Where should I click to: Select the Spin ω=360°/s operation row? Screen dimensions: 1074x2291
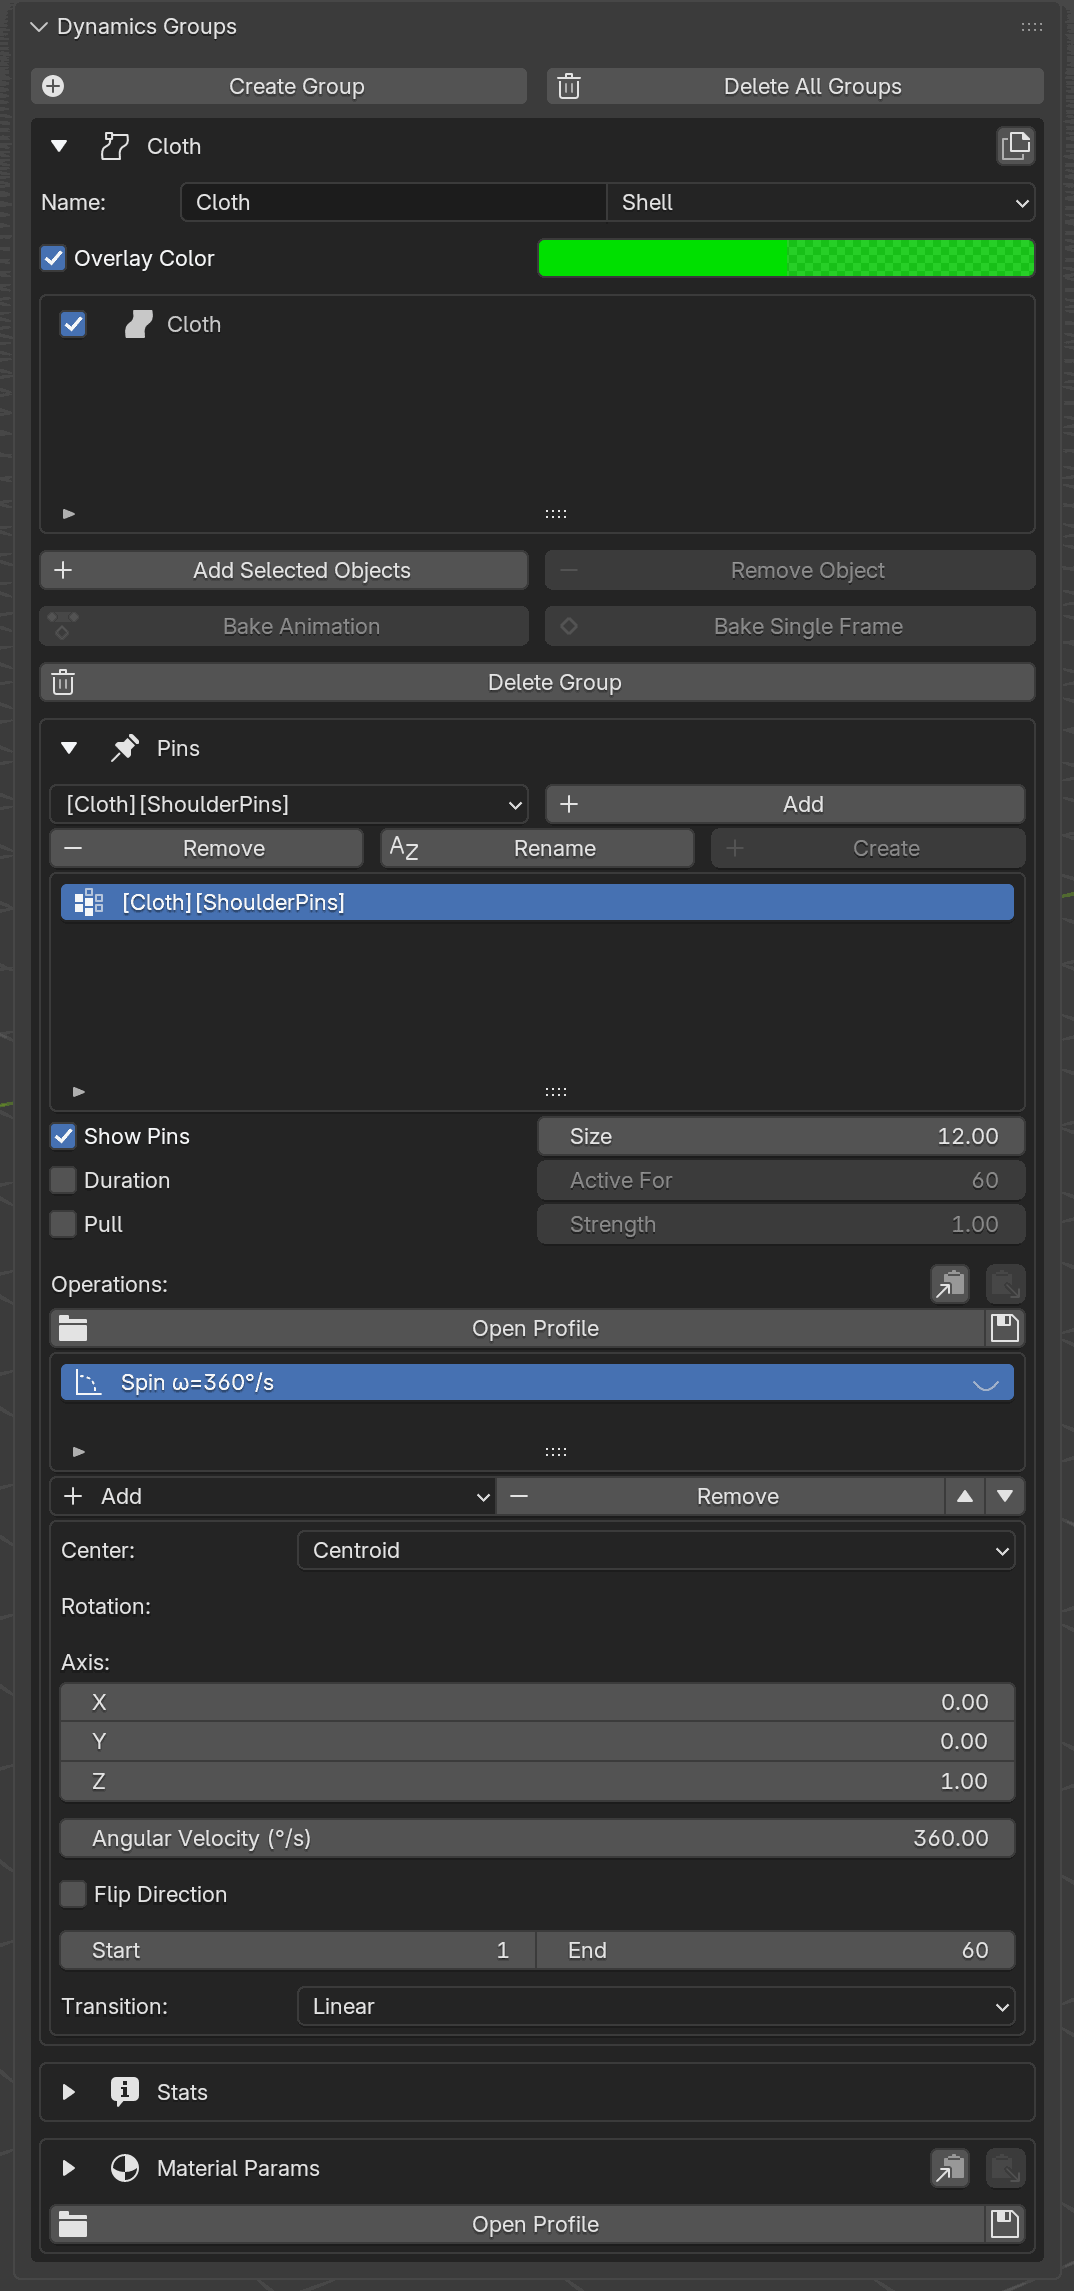[537, 1382]
